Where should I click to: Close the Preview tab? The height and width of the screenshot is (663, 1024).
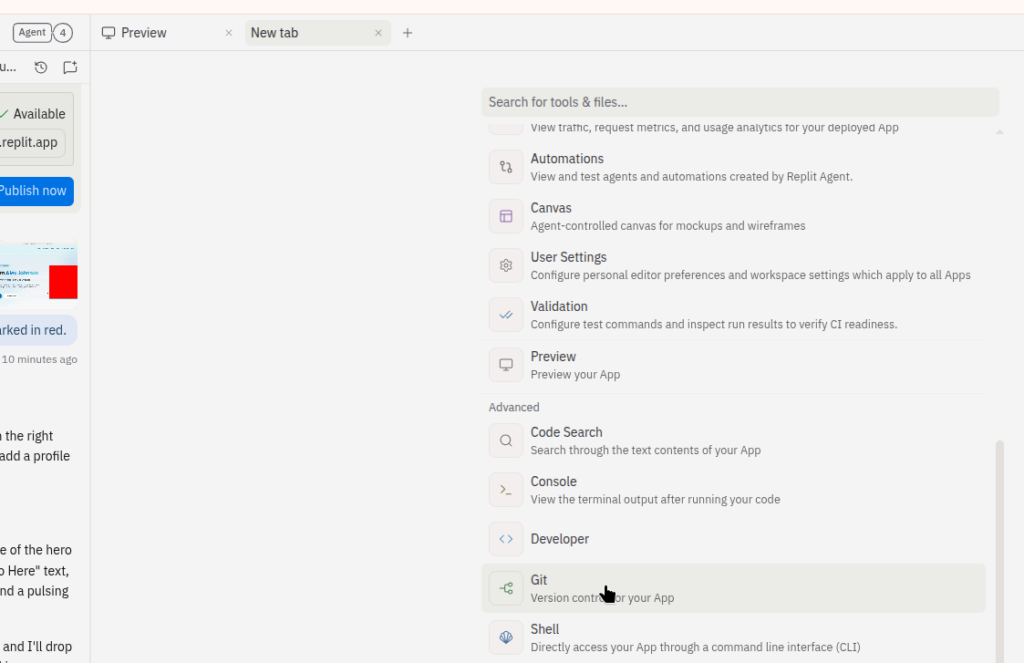[229, 33]
